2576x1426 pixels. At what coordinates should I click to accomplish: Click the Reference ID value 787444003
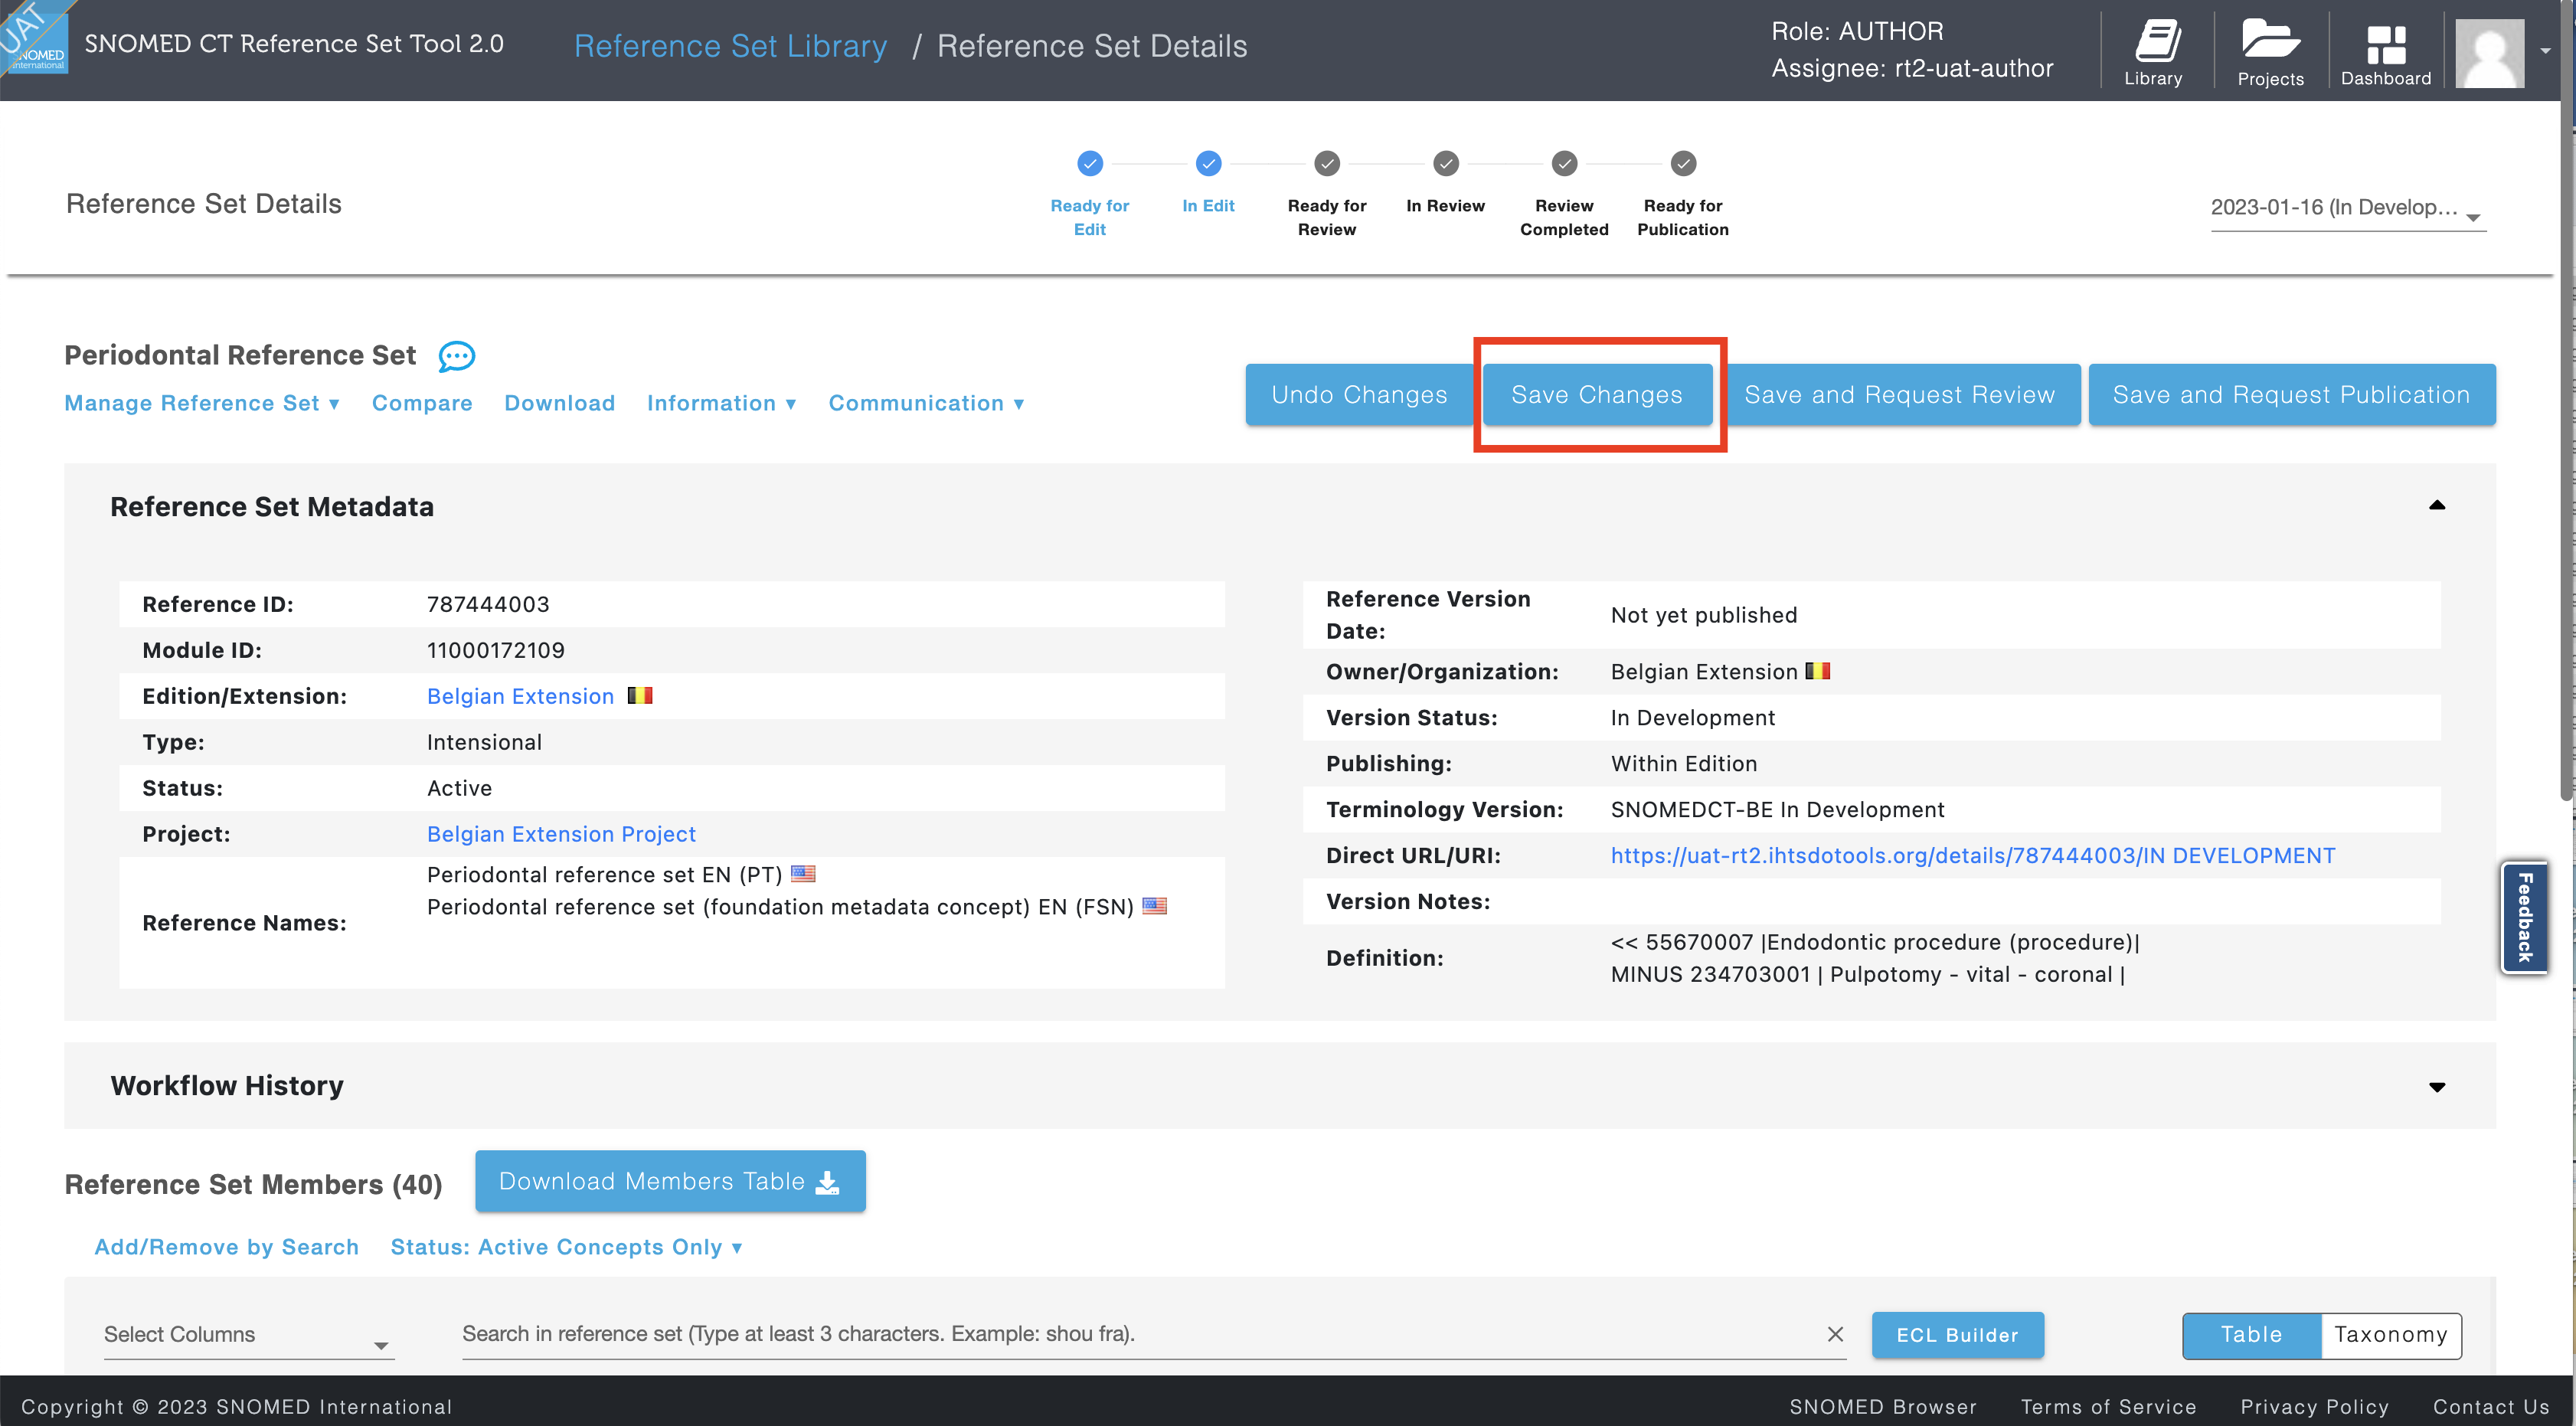[488, 605]
